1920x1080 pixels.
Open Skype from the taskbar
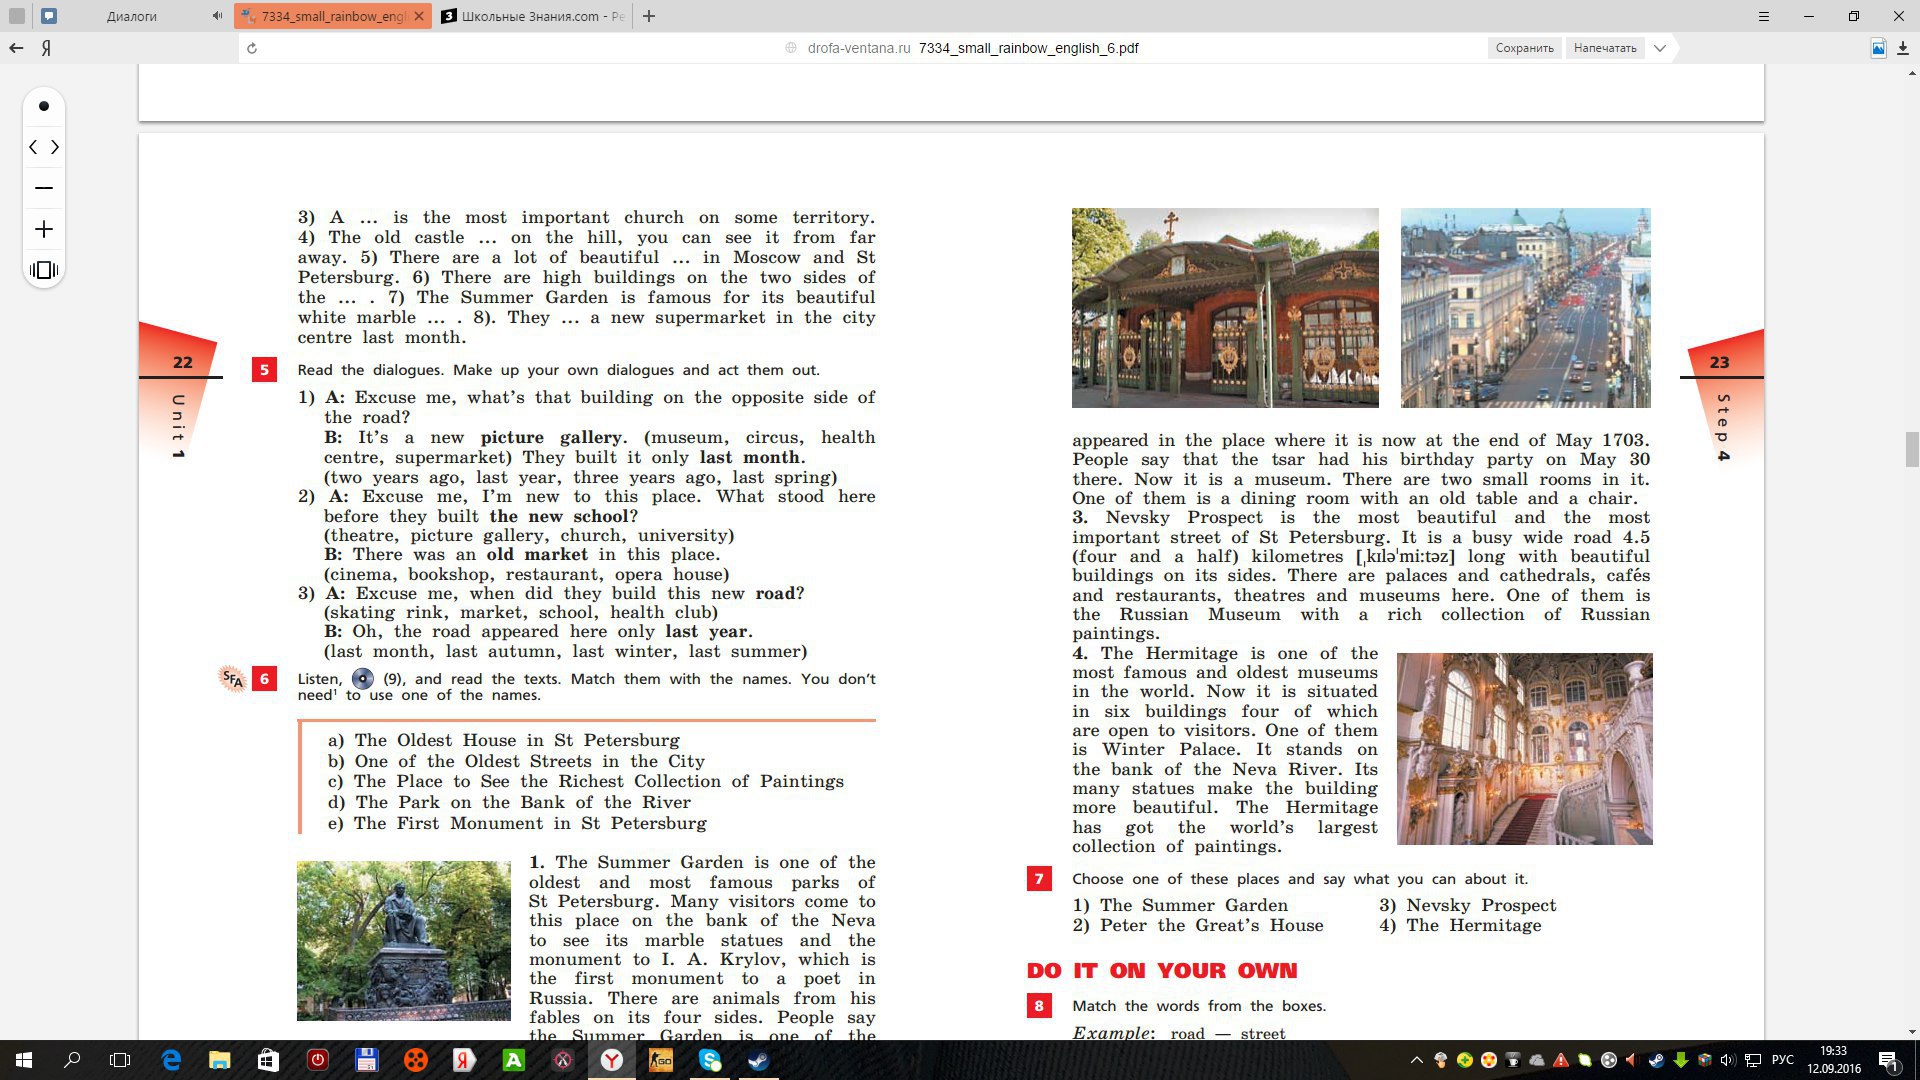tap(710, 1060)
